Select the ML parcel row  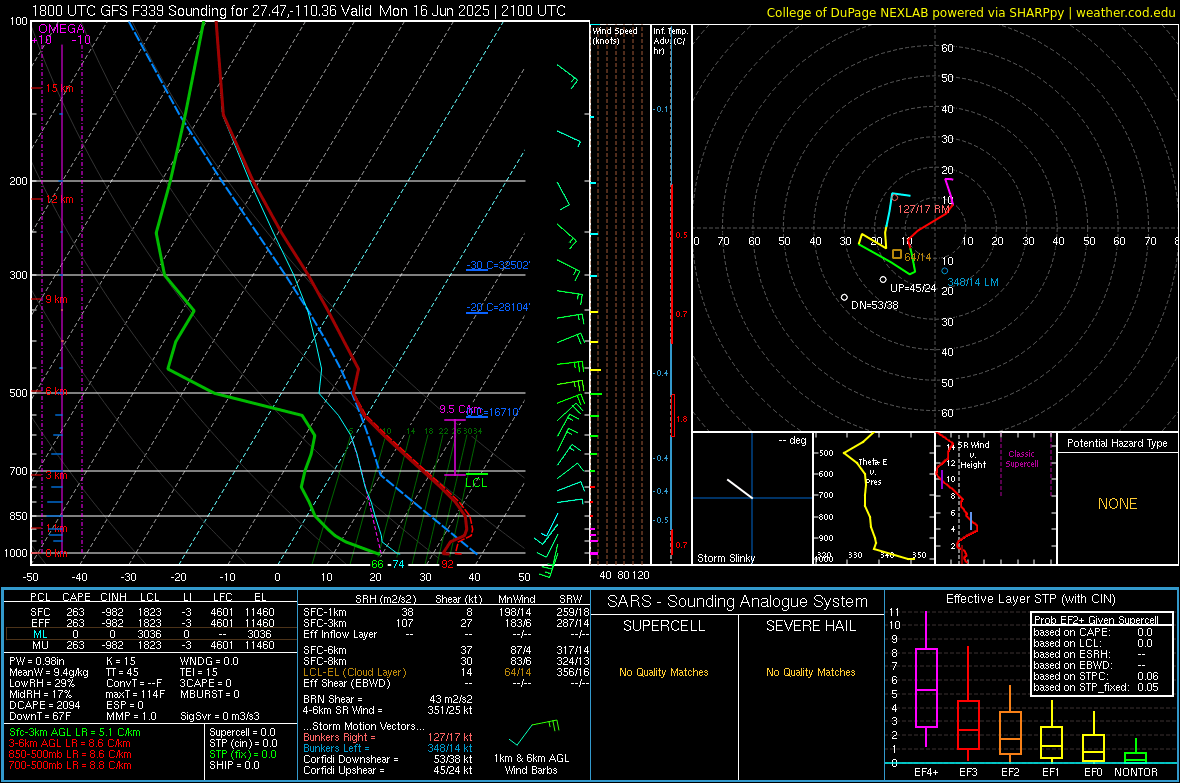tap(152, 634)
